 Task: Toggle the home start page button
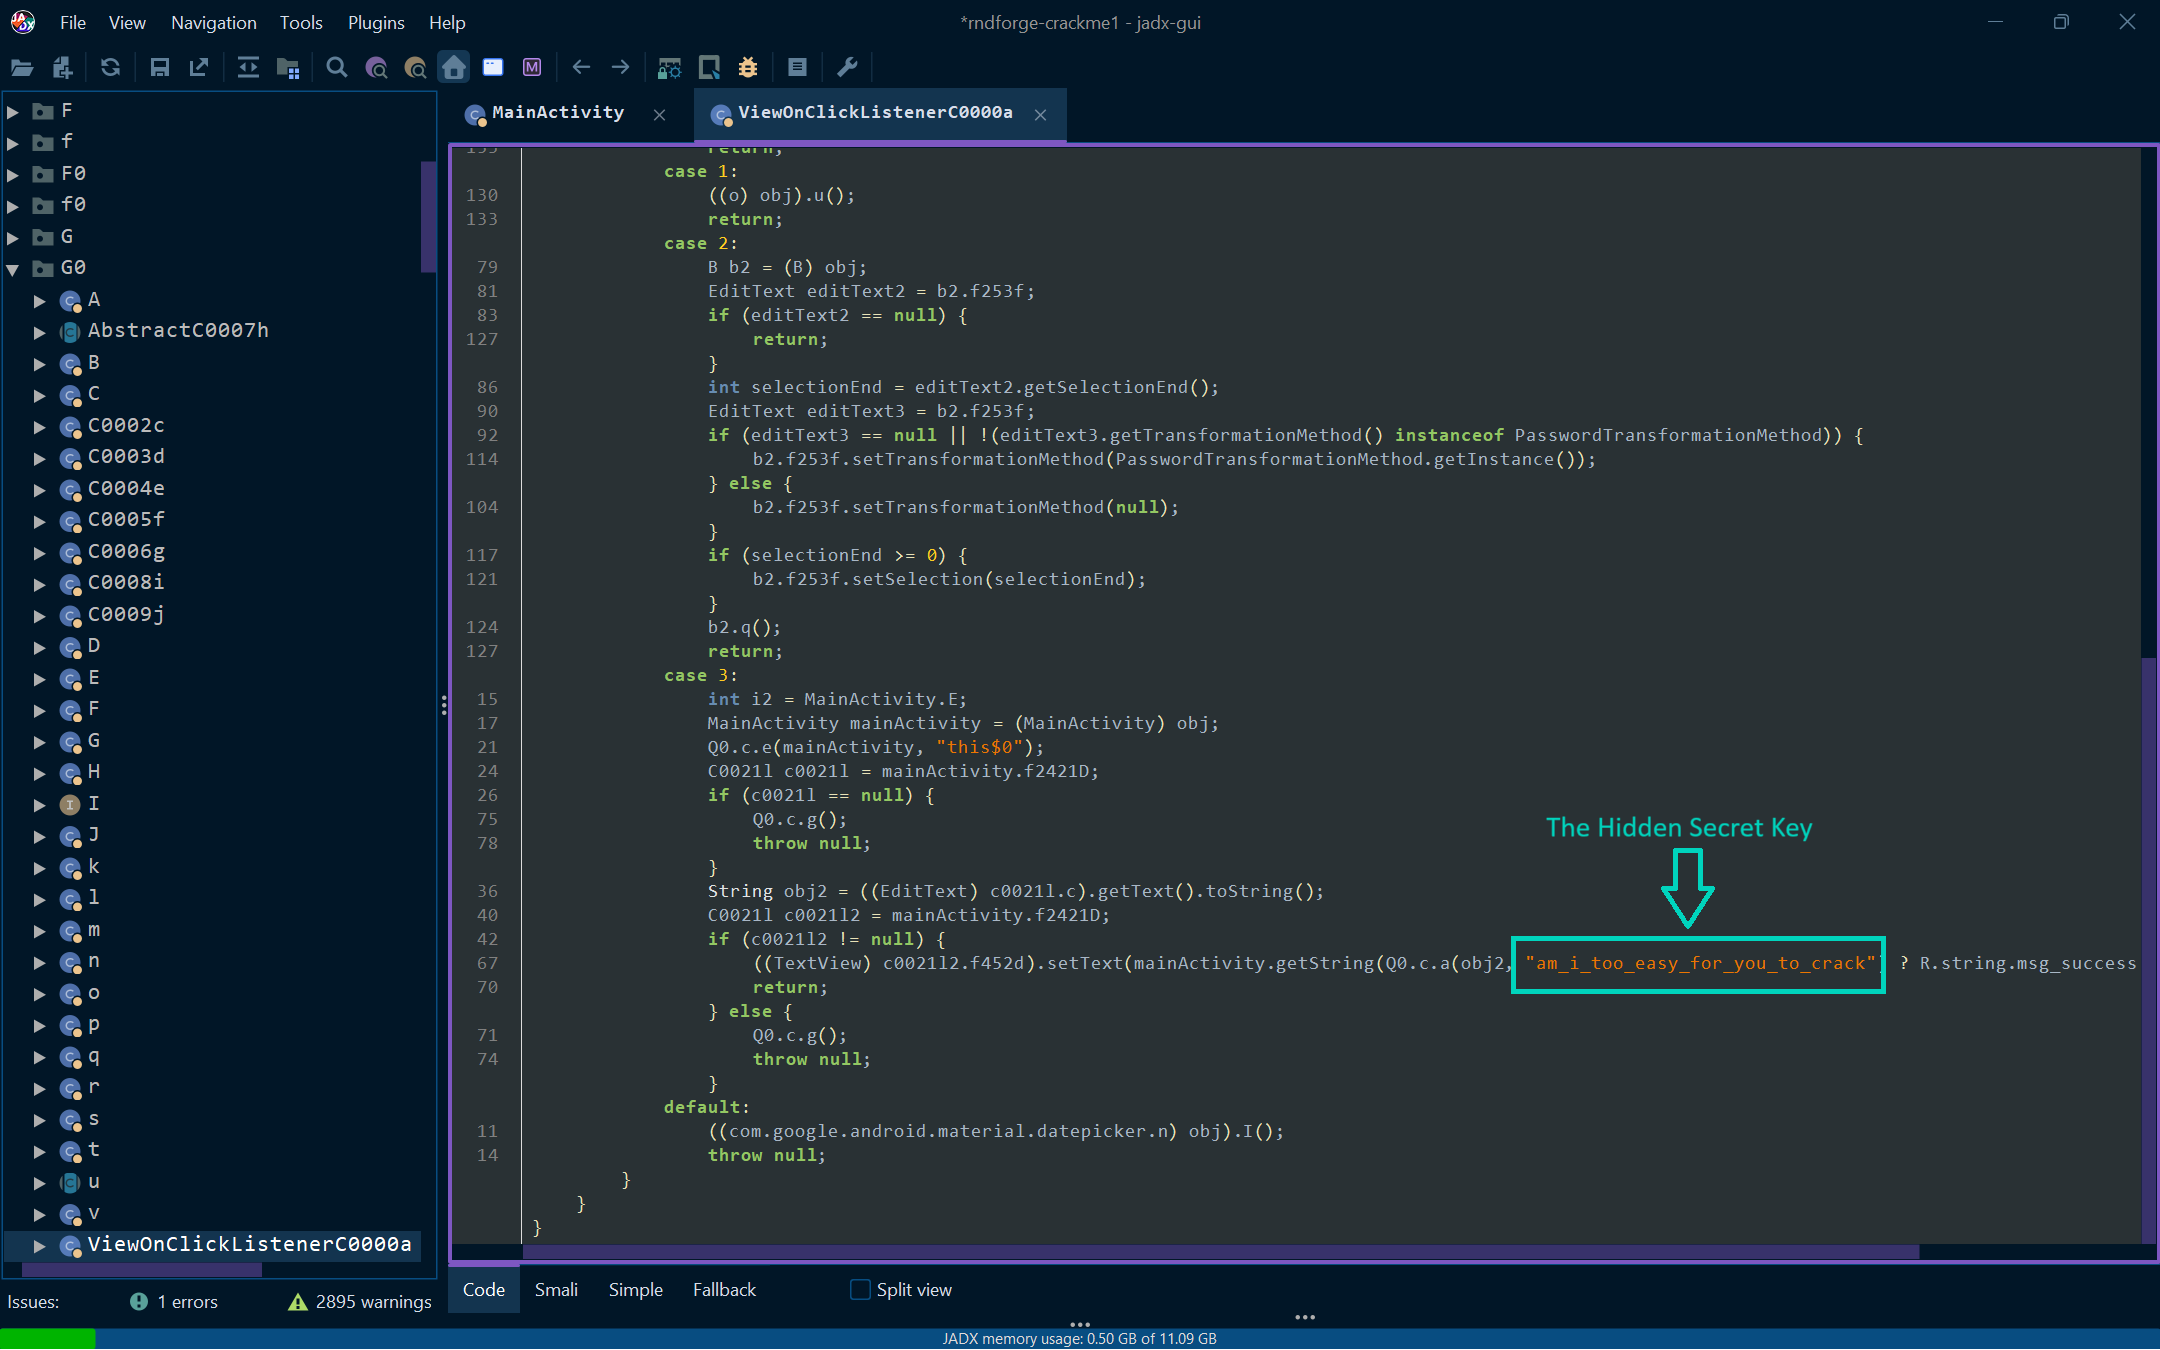click(x=454, y=67)
